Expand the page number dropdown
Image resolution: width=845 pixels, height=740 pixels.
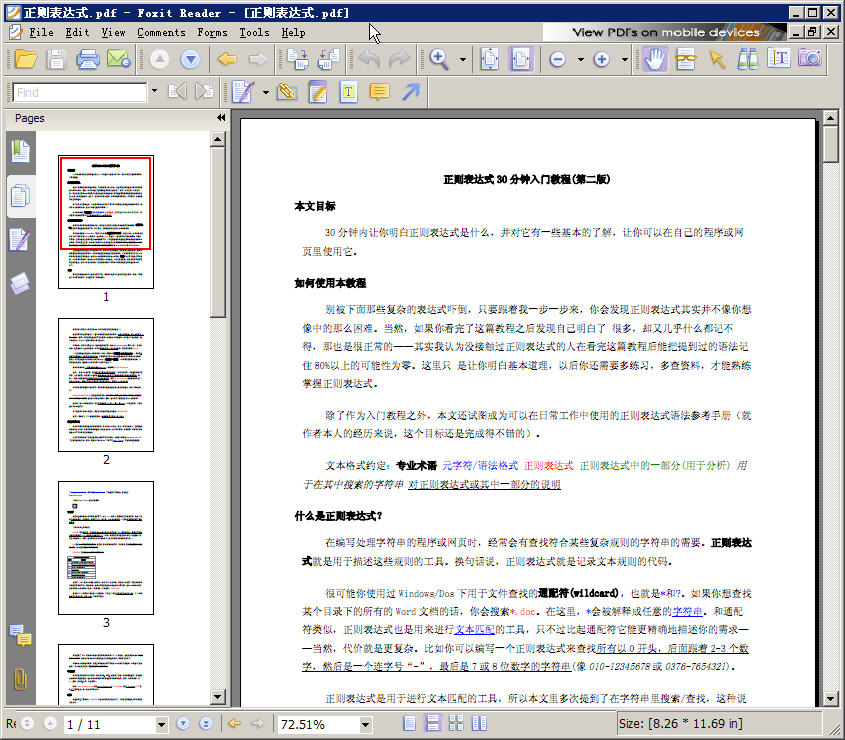161,724
